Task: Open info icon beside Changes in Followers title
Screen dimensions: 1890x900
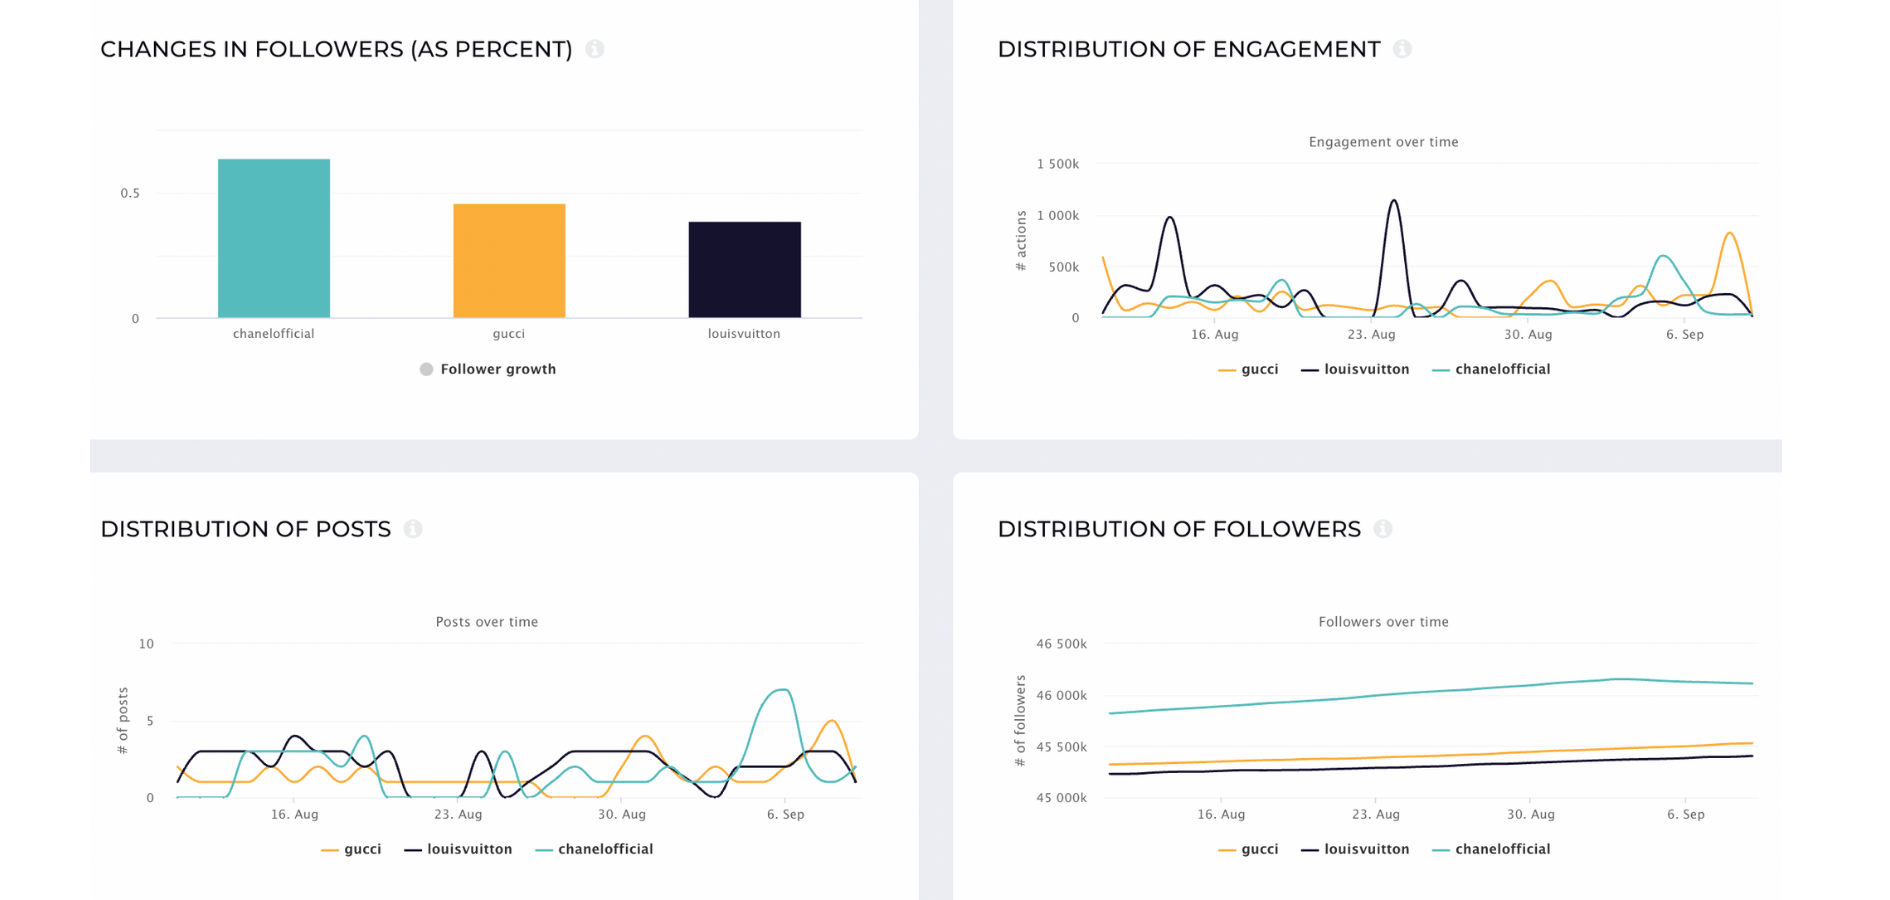Action: (595, 49)
